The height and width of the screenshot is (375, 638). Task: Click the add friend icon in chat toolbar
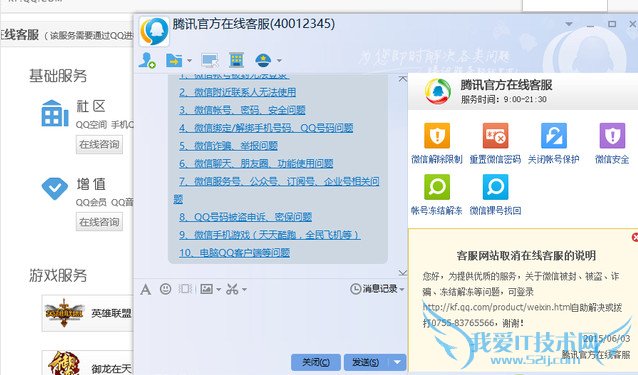(x=146, y=61)
